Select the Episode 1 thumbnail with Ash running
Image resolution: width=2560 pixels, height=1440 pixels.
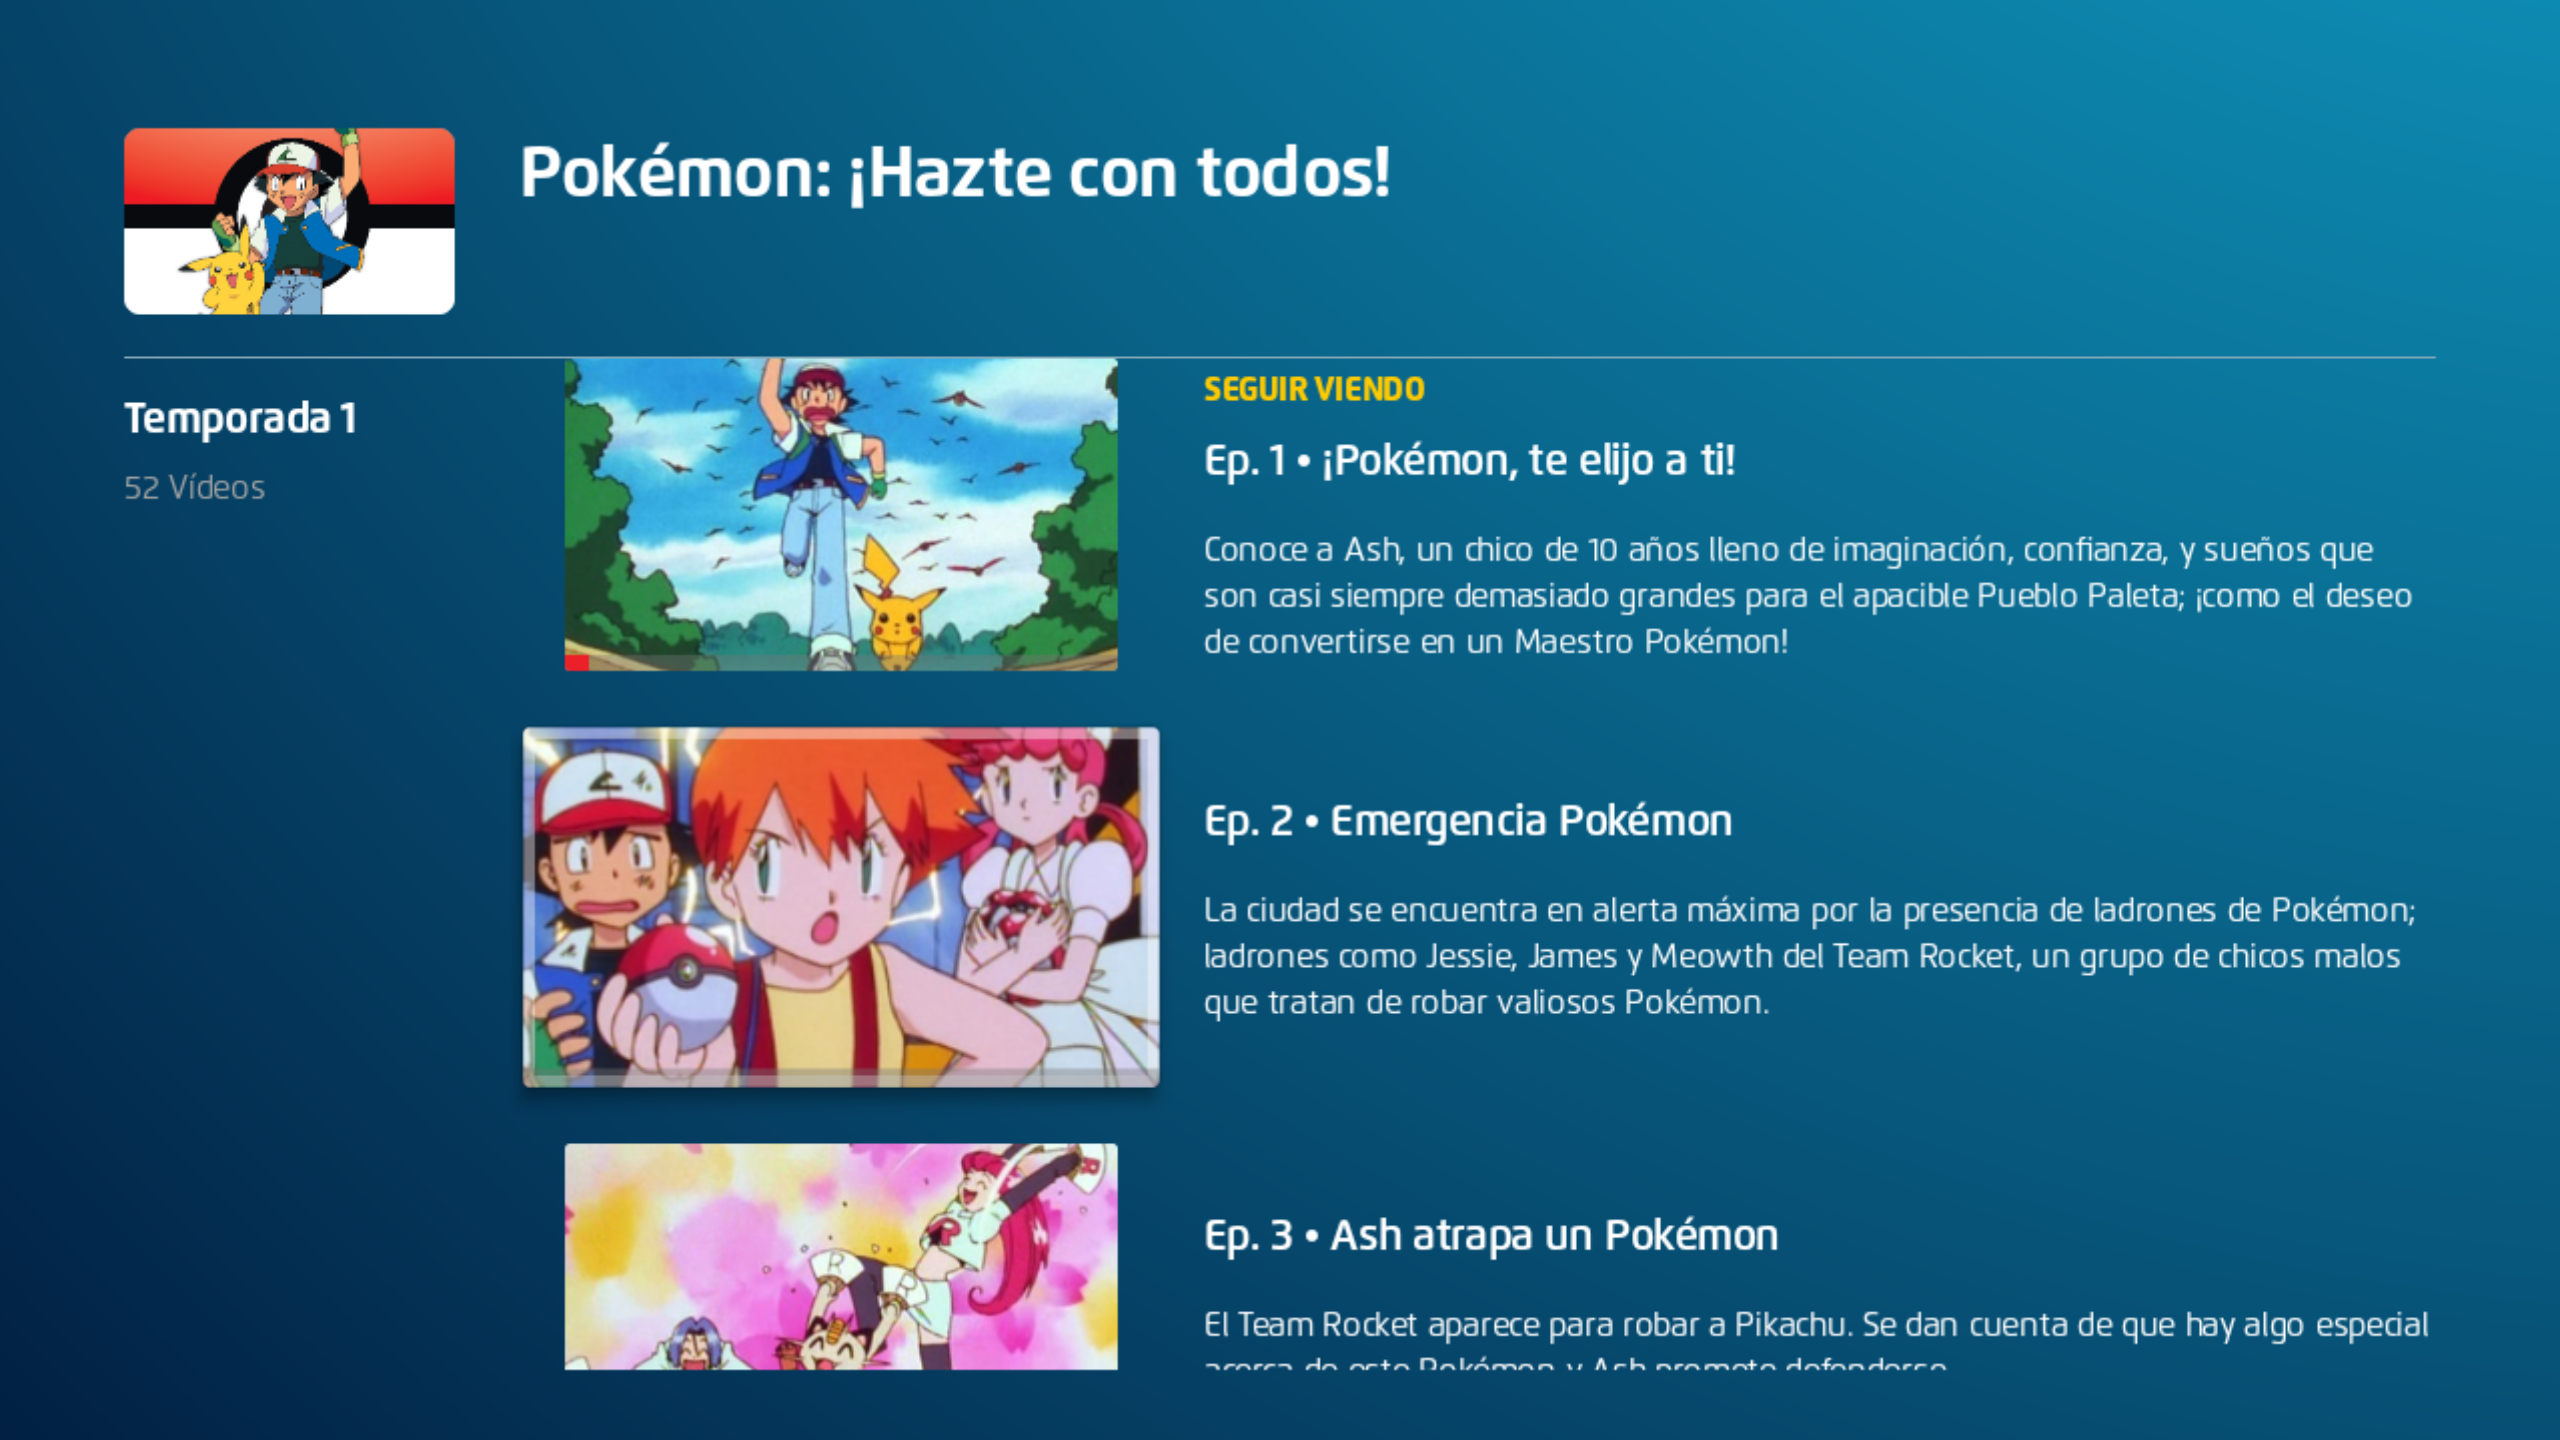pos(841,514)
